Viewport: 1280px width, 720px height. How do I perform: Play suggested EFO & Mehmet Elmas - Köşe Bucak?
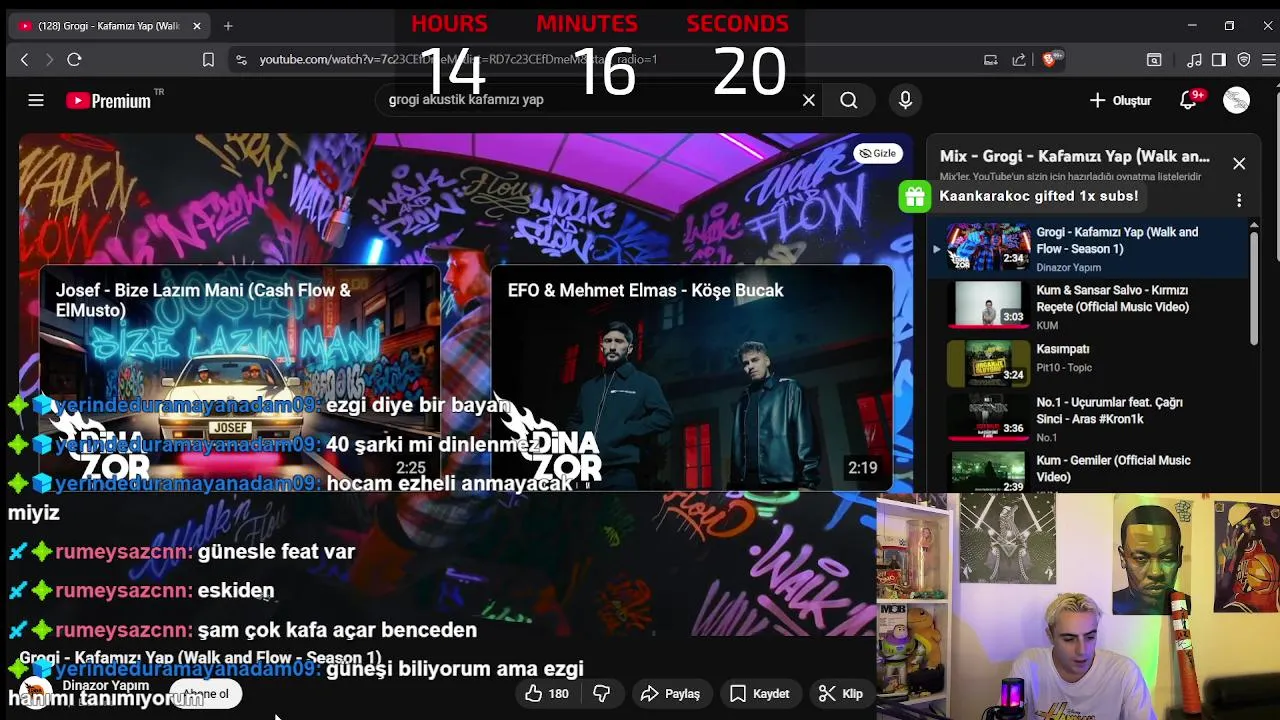point(691,378)
